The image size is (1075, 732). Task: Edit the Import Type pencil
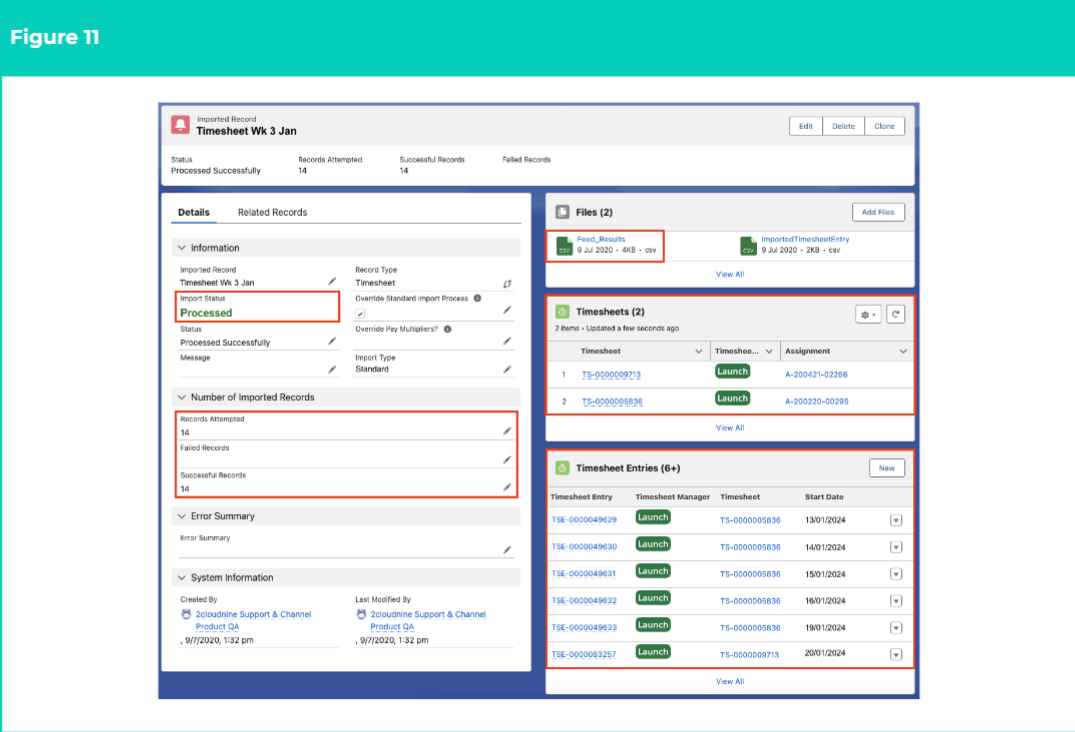click(507, 369)
